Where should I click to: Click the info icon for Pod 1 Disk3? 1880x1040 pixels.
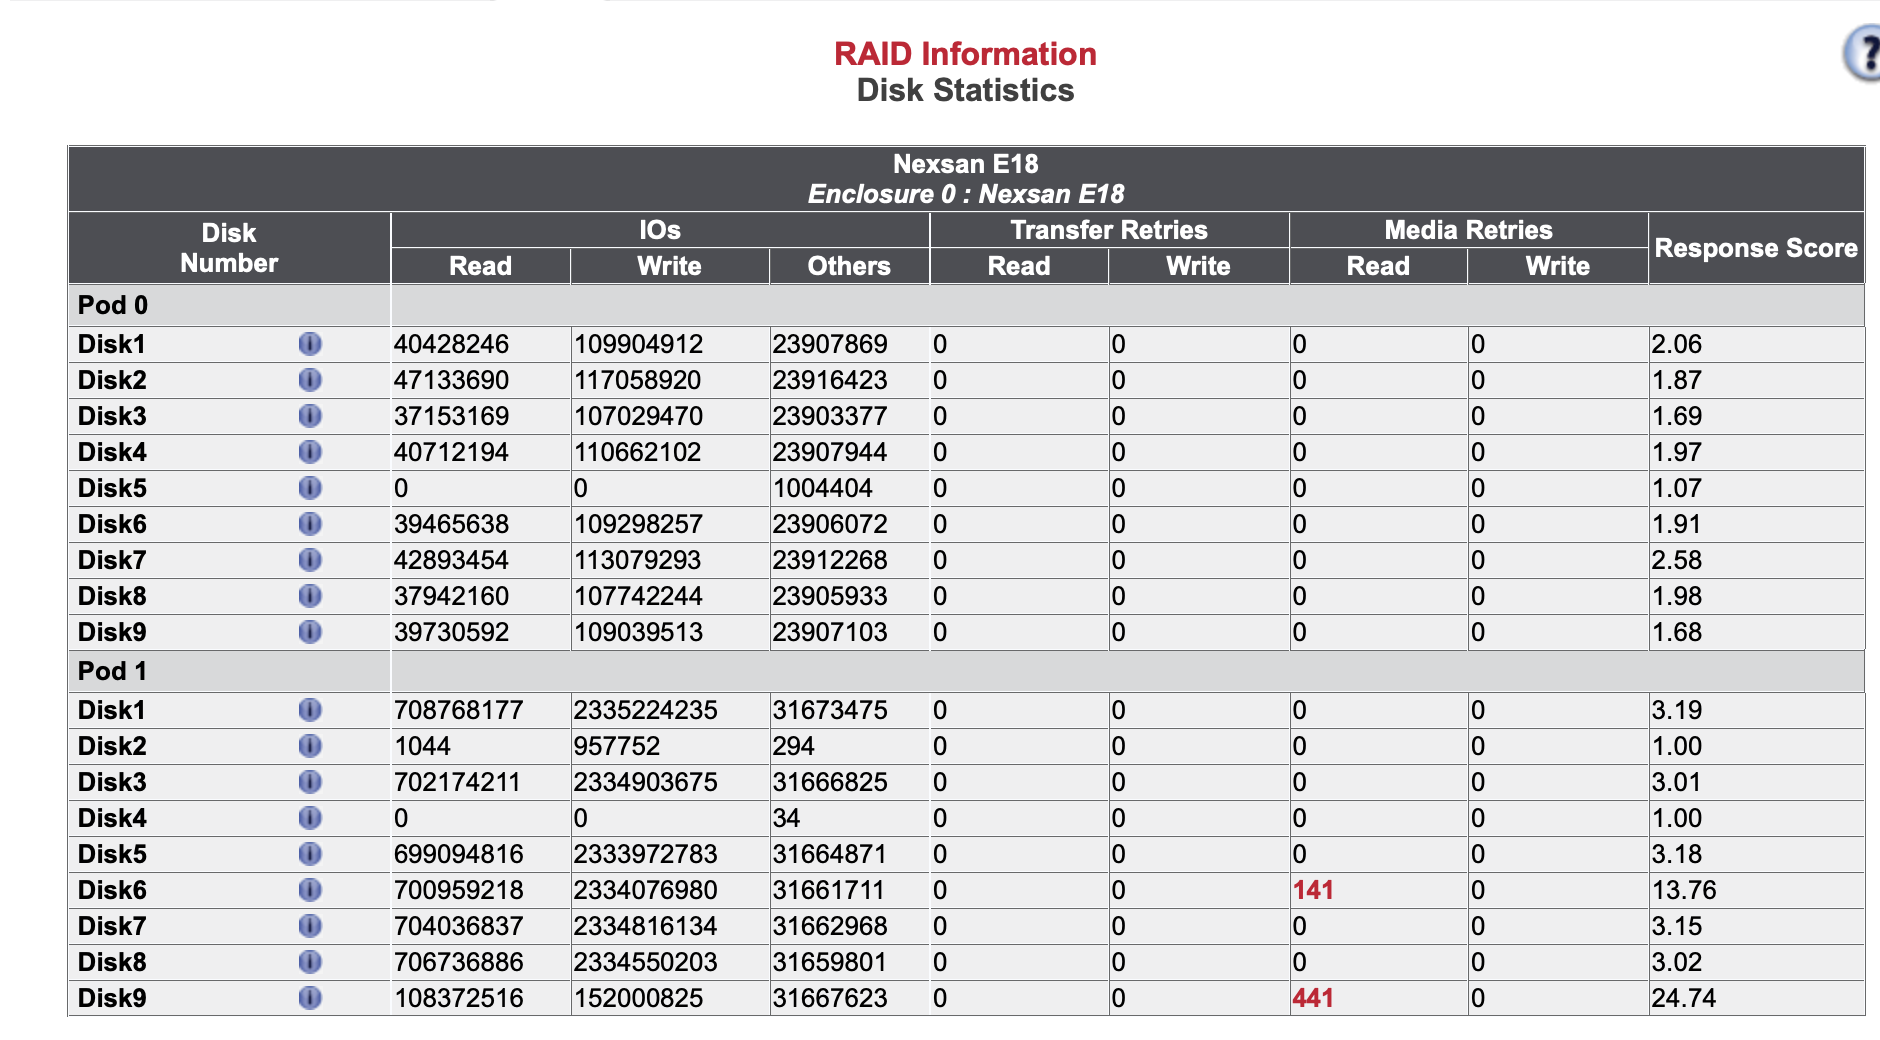[310, 782]
